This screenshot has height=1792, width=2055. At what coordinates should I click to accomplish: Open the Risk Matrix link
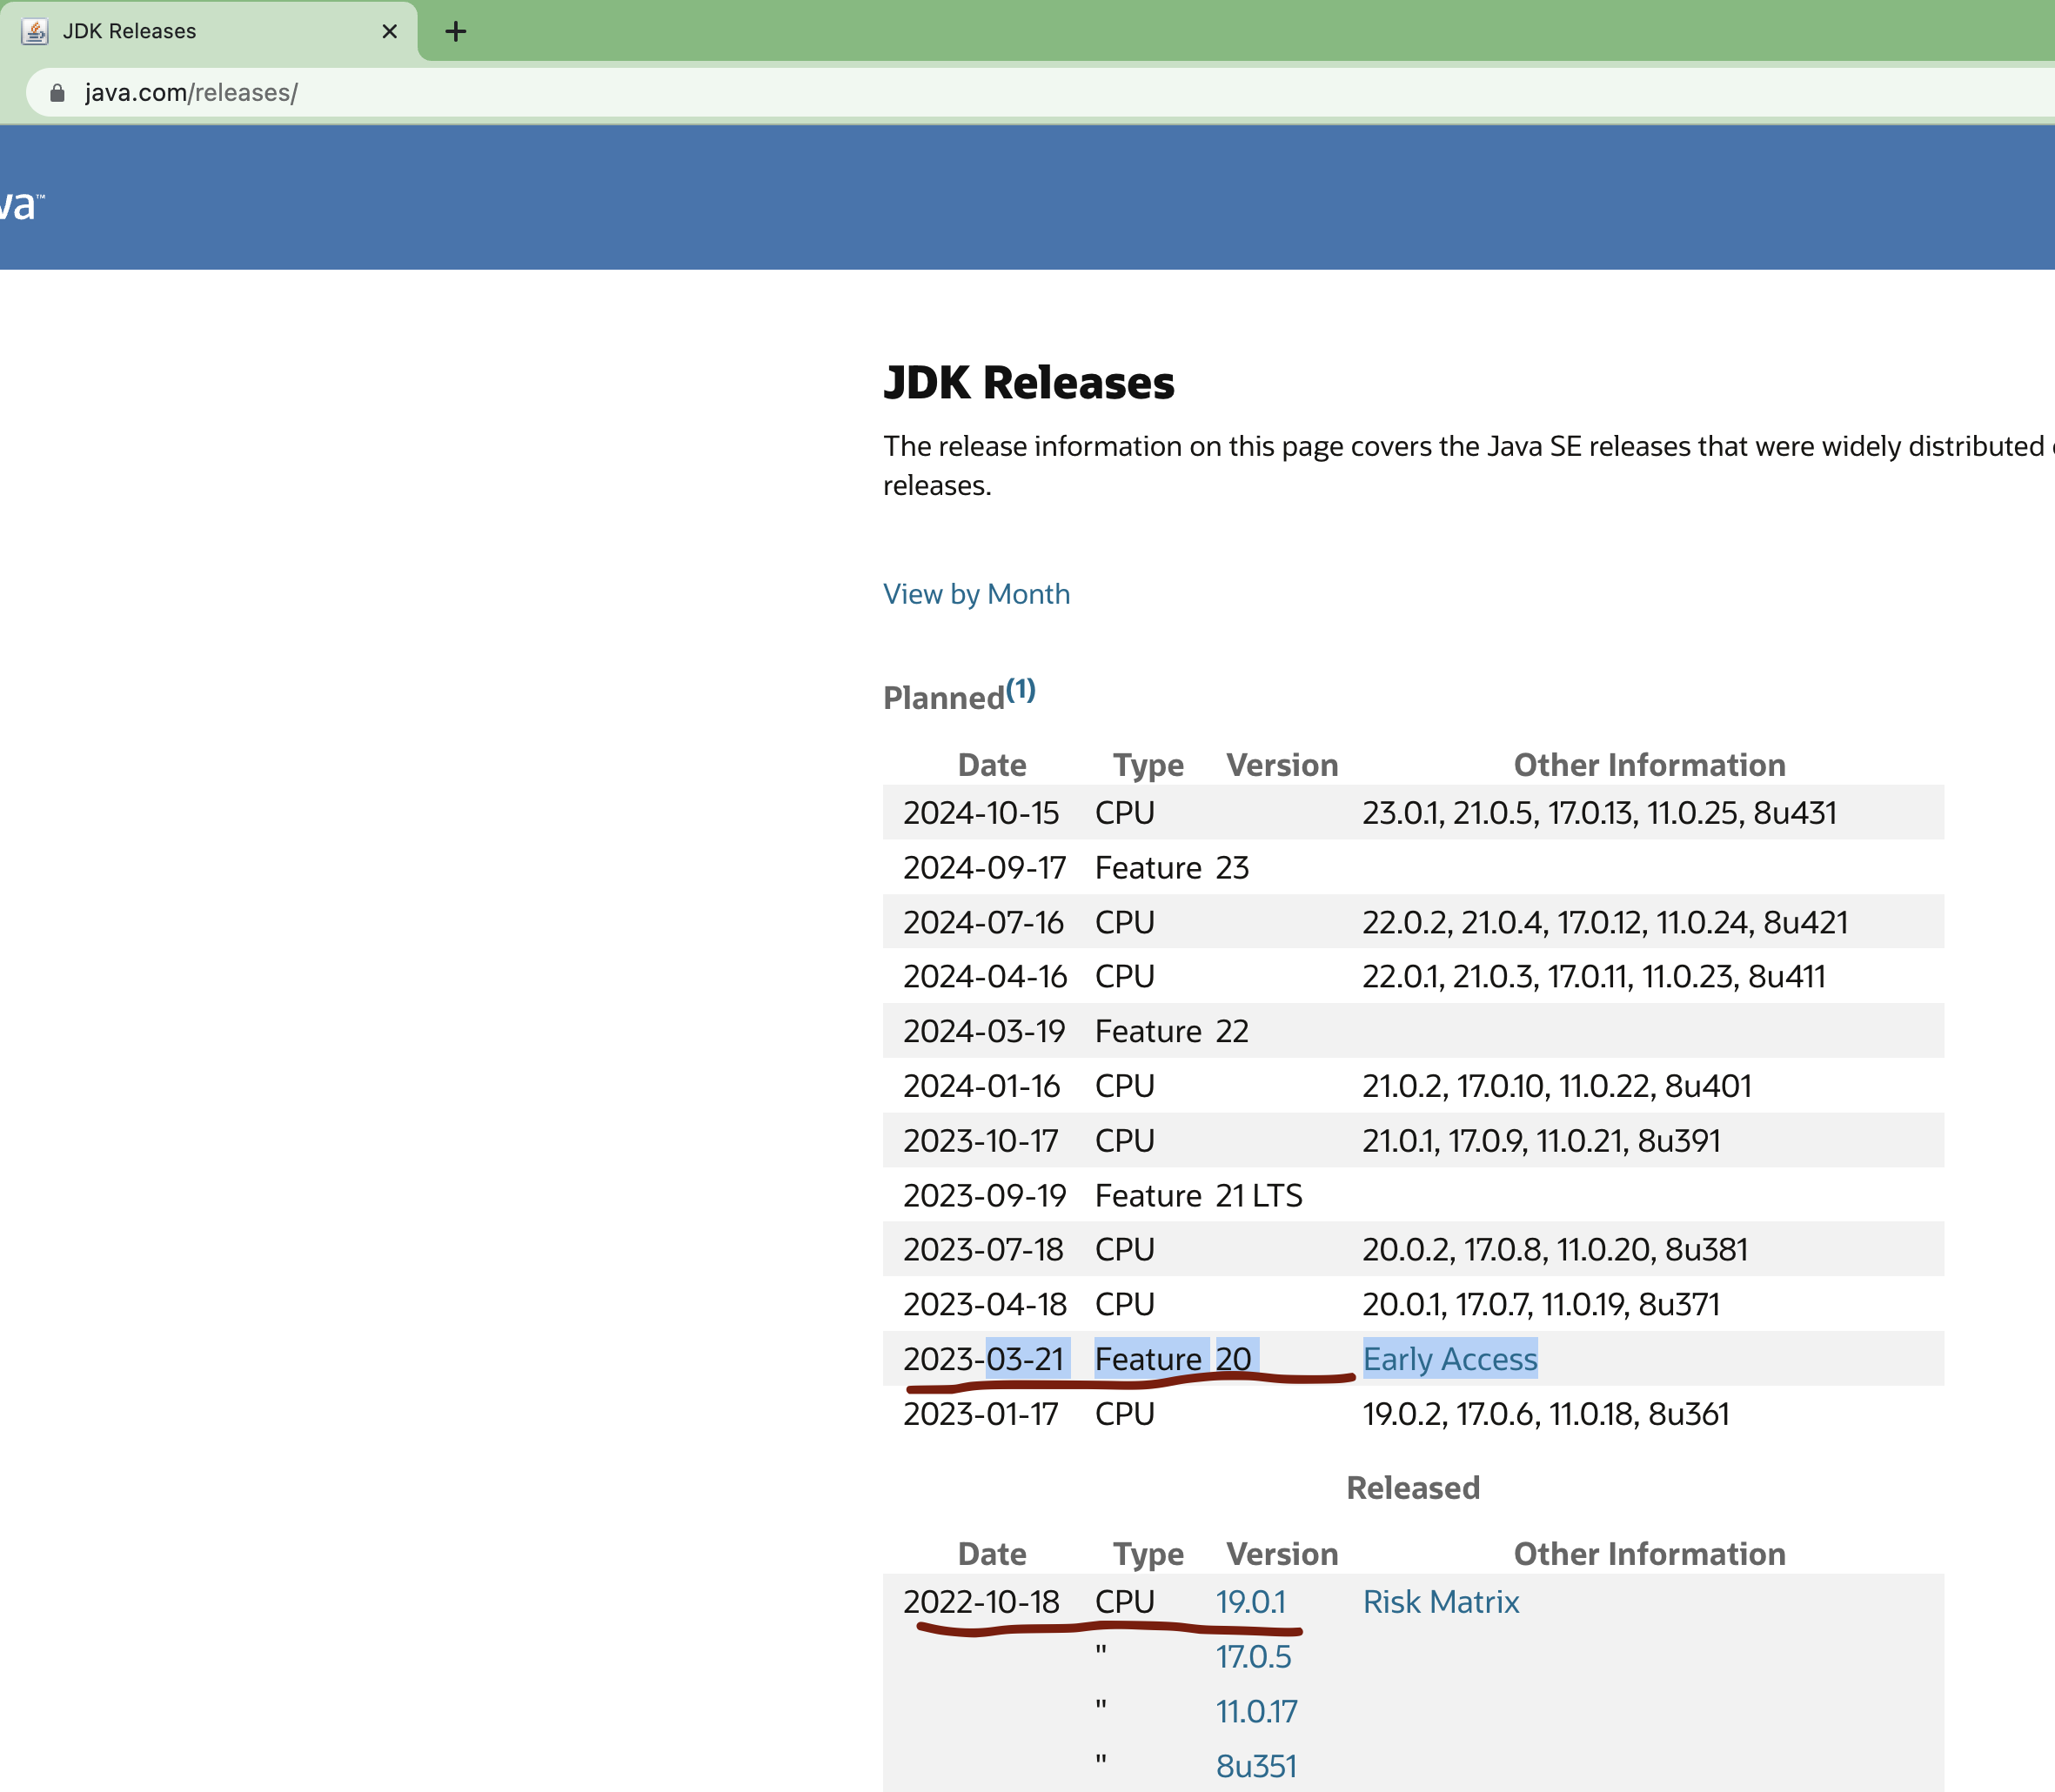coord(1440,1602)
